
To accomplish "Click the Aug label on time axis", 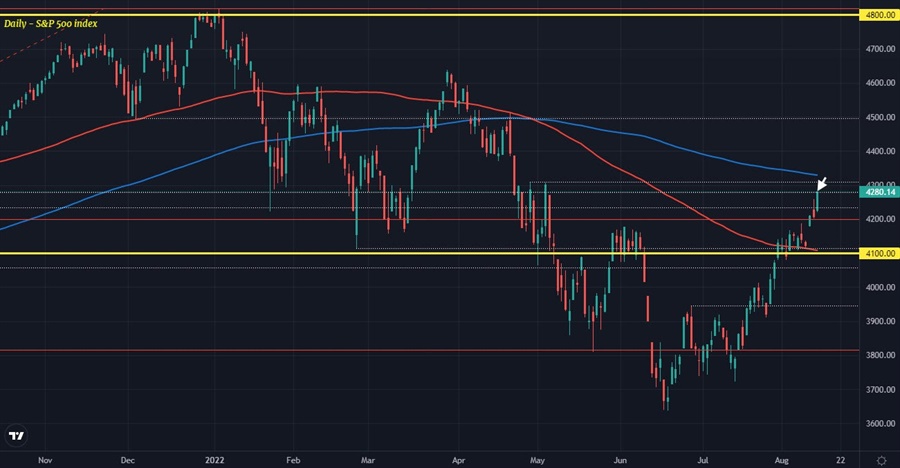I will [x=781, y=460].
